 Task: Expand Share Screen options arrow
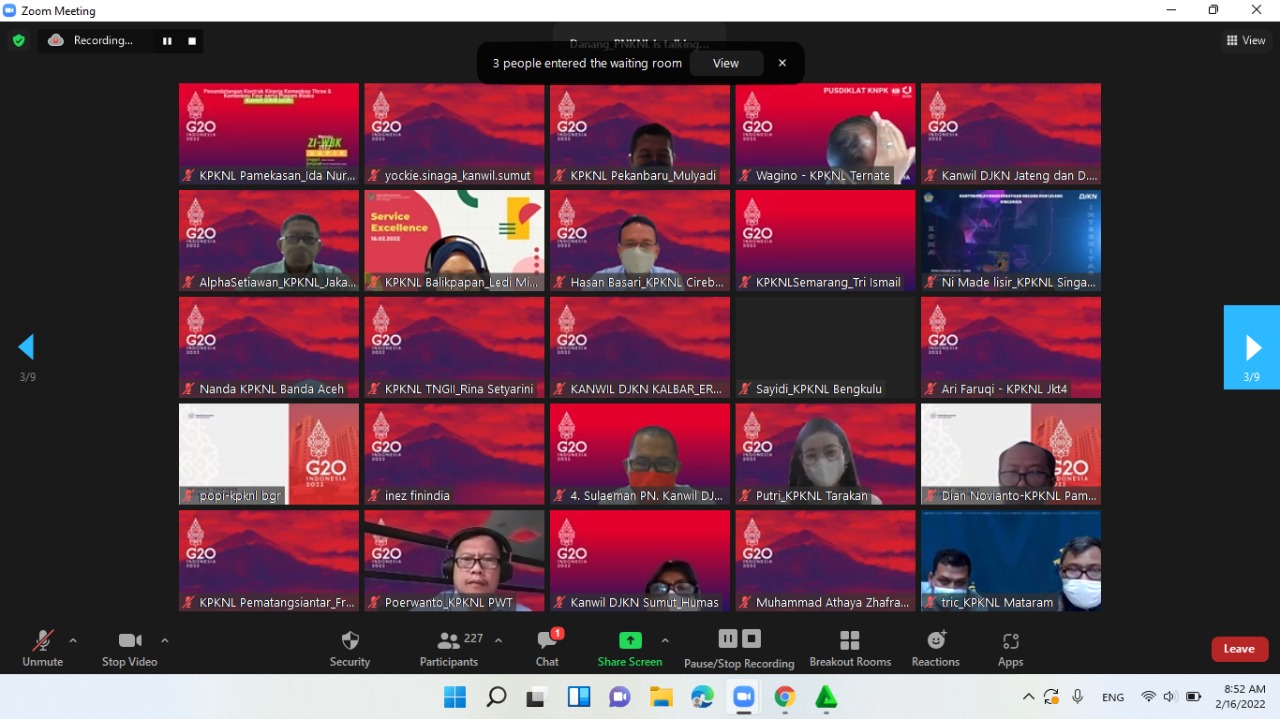click(x=665, y=640)
